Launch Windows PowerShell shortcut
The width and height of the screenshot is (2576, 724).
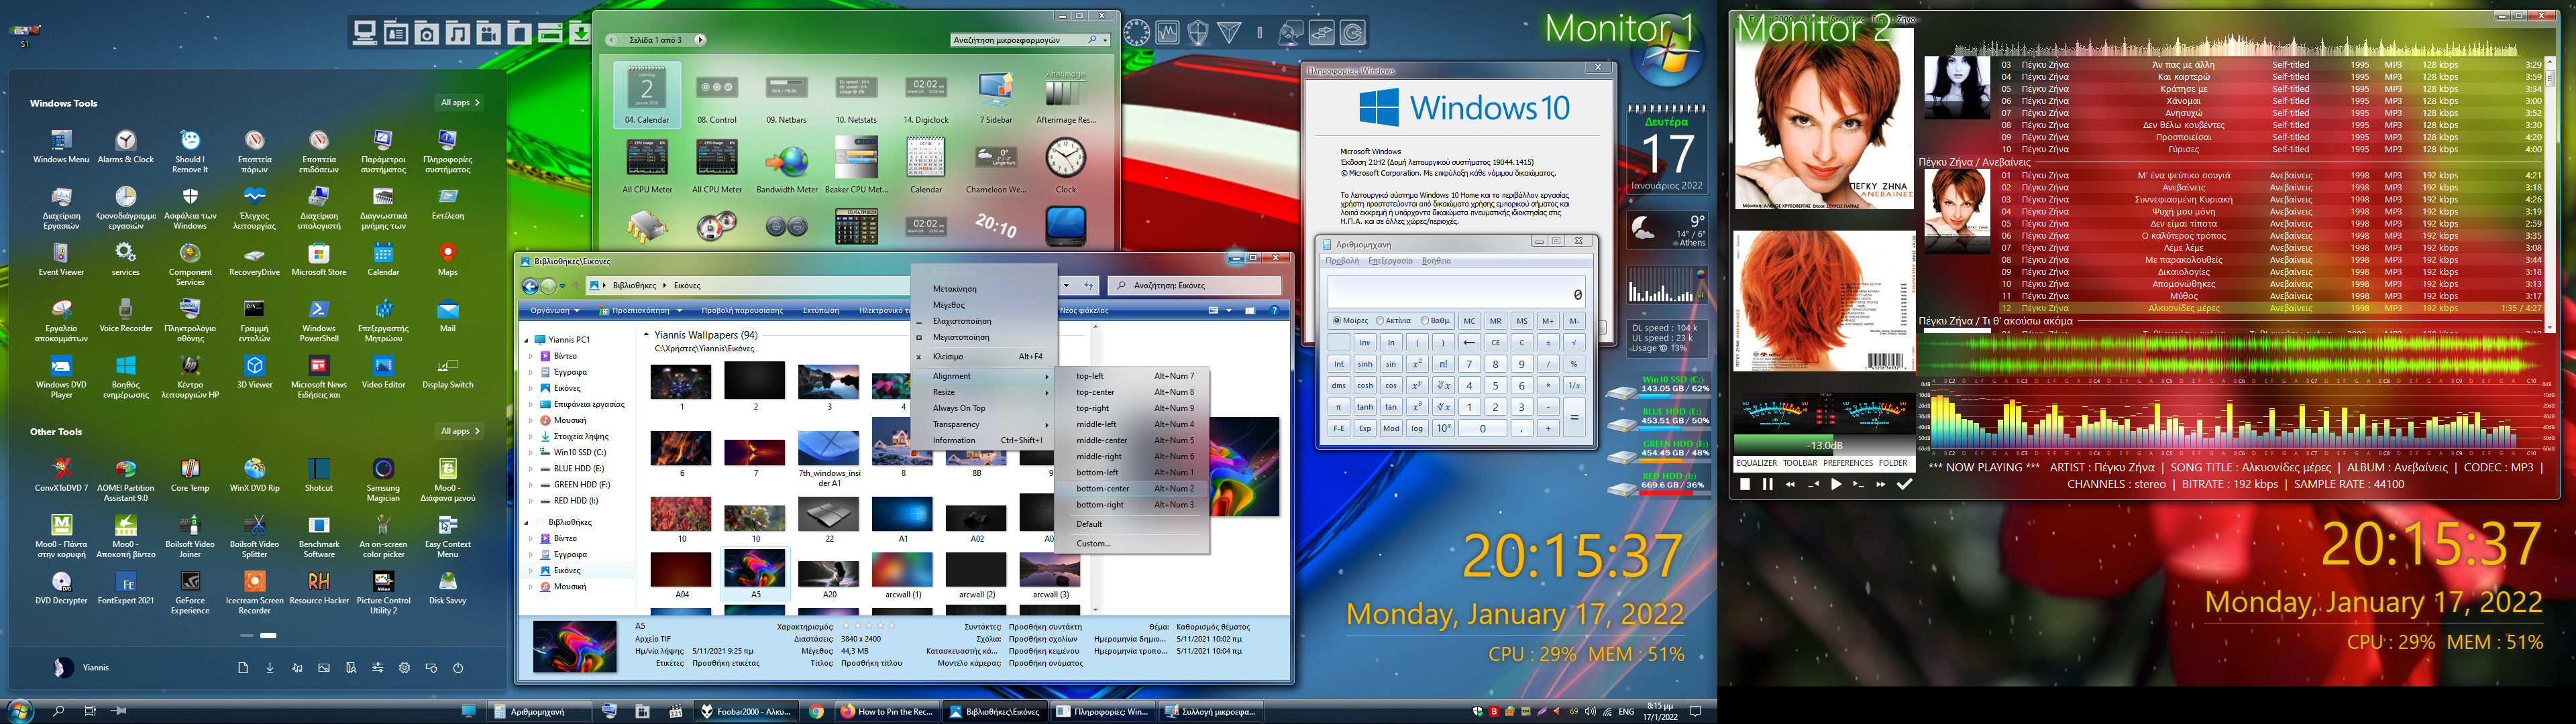point(319,320)
